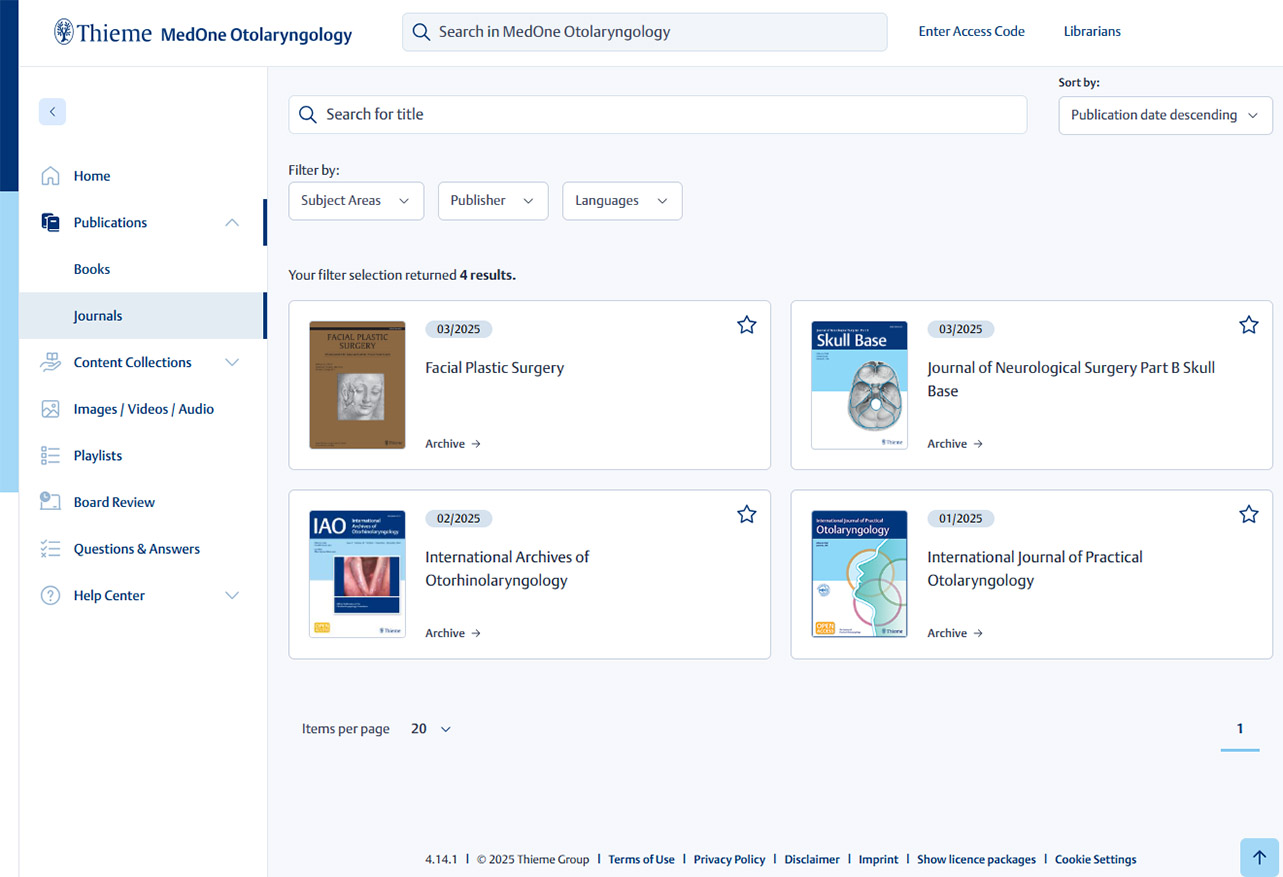Viewport: 1283px width, 877px height.
Task: Click the Enter Access Code link
Action: (x=971, y=31)
